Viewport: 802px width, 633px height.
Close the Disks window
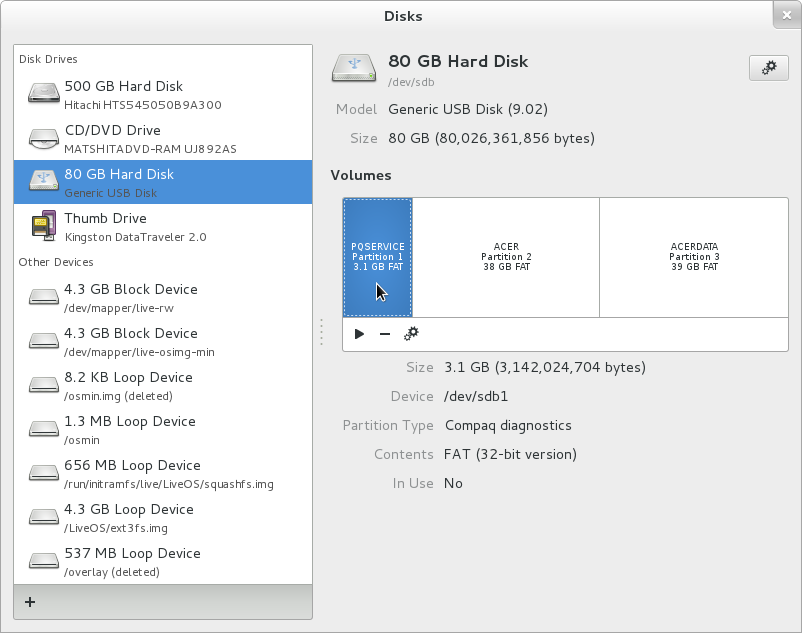[787, 15]
